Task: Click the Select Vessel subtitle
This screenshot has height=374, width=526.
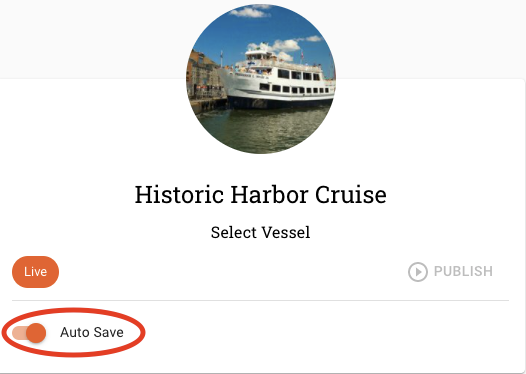Action: click(260, 232)
